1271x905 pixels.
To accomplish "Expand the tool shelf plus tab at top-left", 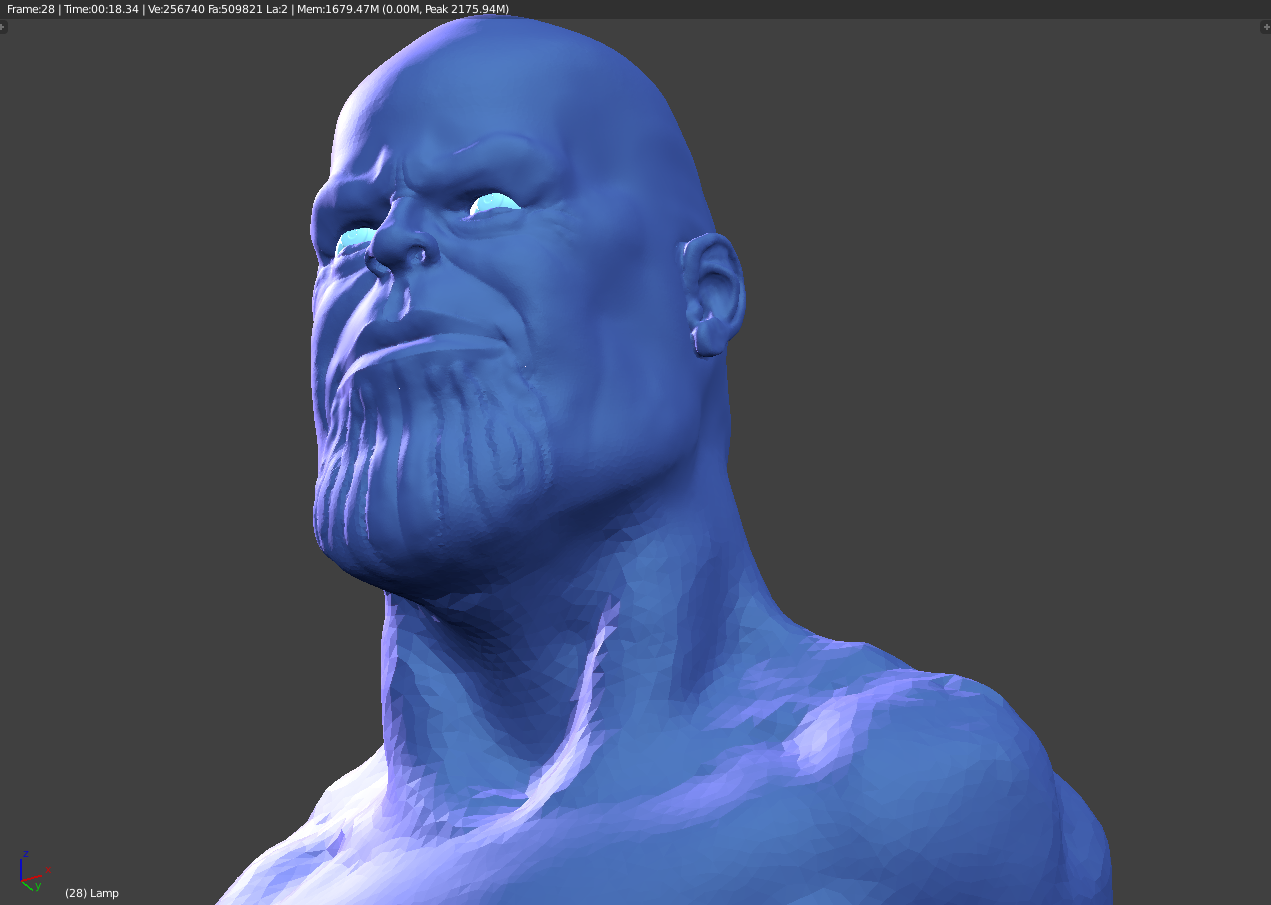I will click(x=3, y=27).
